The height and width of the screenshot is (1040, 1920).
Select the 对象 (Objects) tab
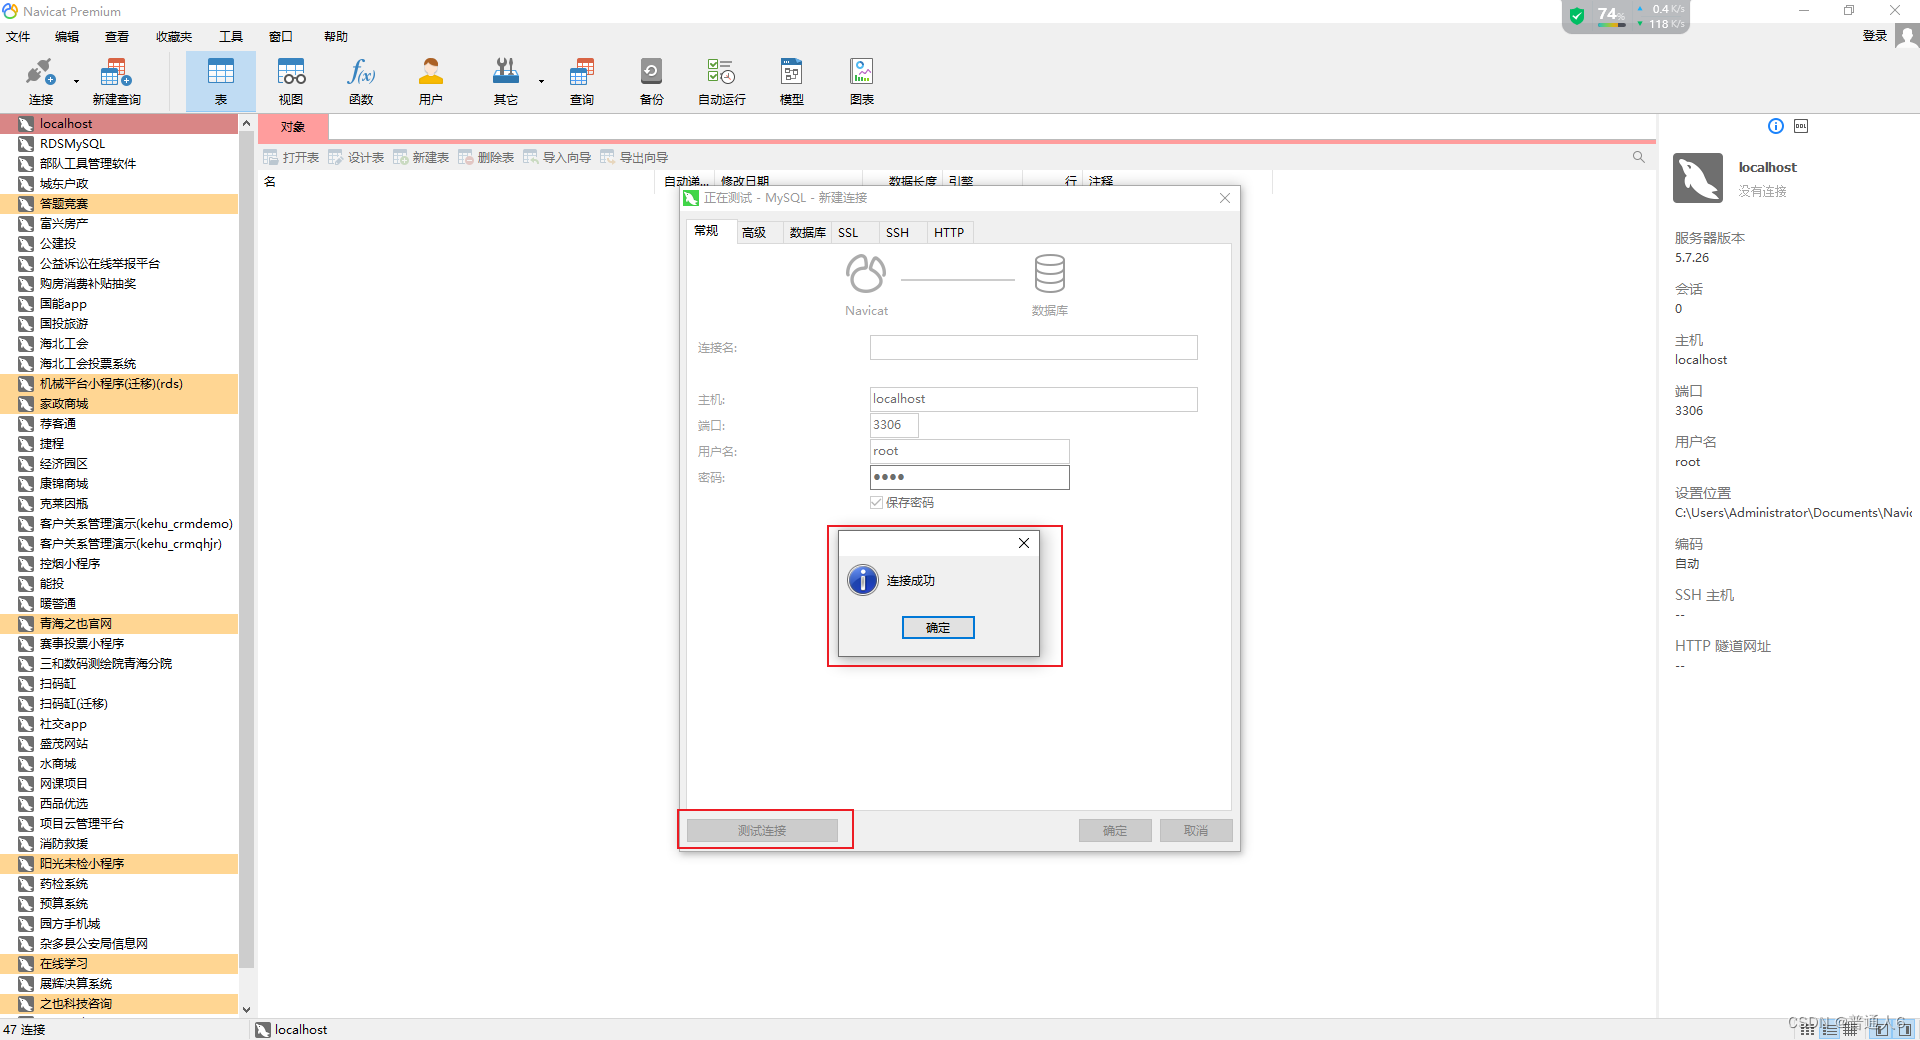[x=293, y=127]
